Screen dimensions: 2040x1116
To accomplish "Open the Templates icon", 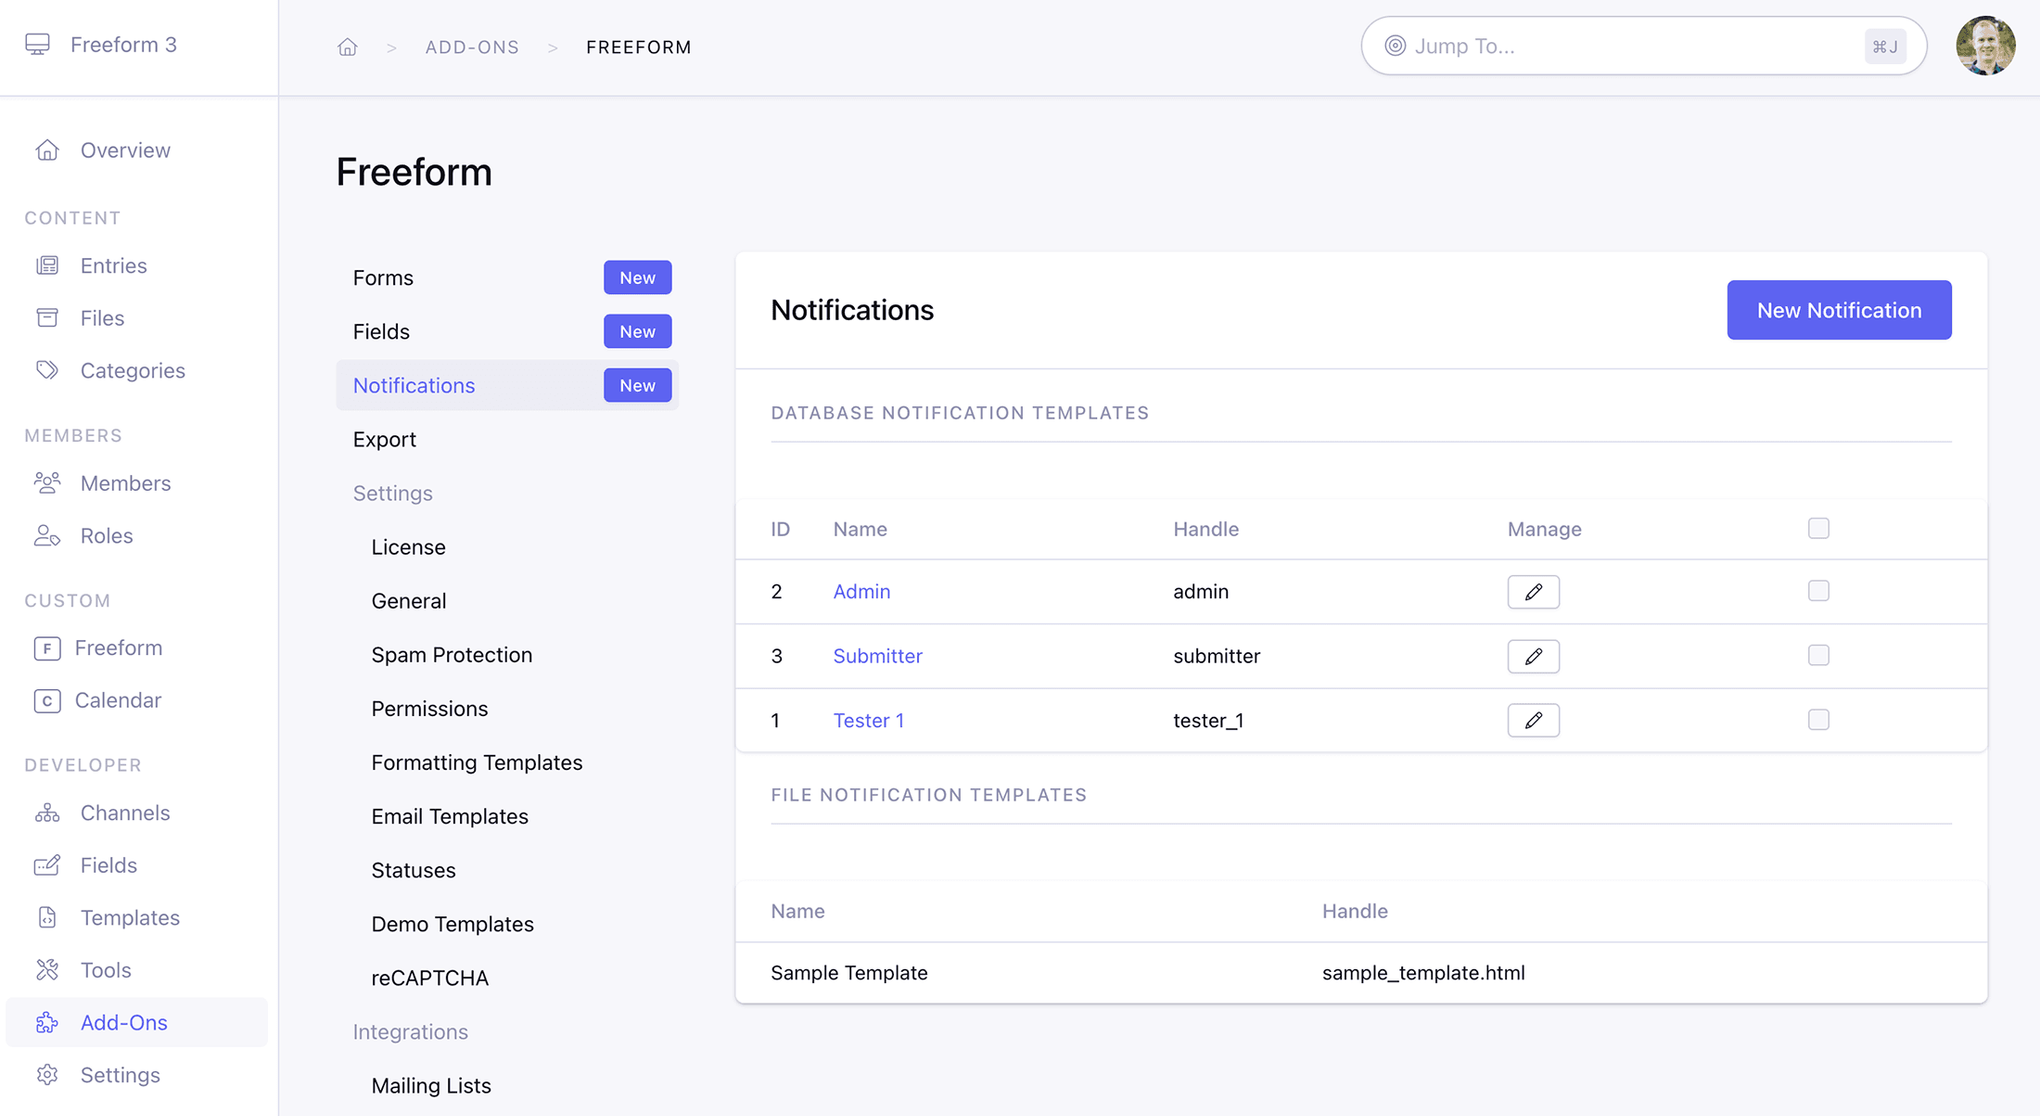I will click(x=48, y=917).
